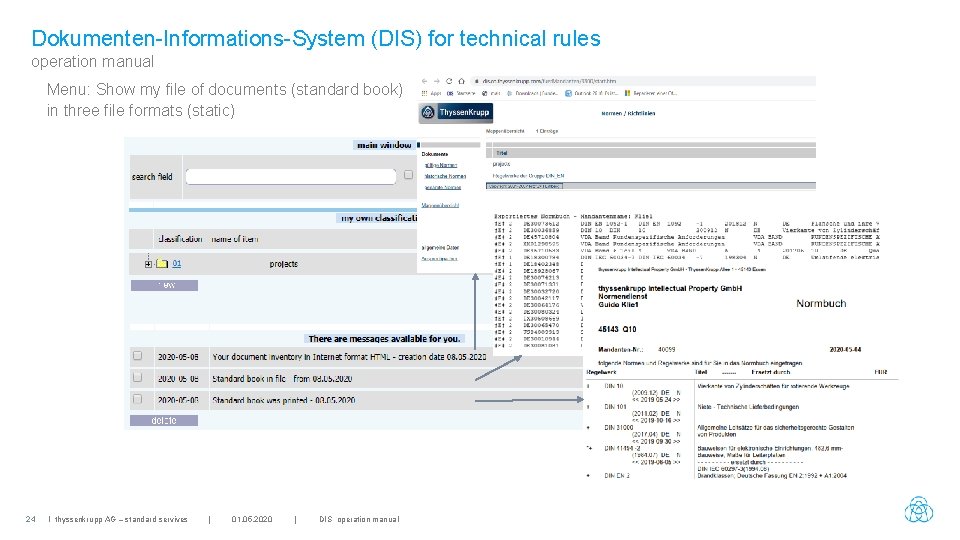
Task: Open the first link under Dokumente
Action: click(441, 165)
